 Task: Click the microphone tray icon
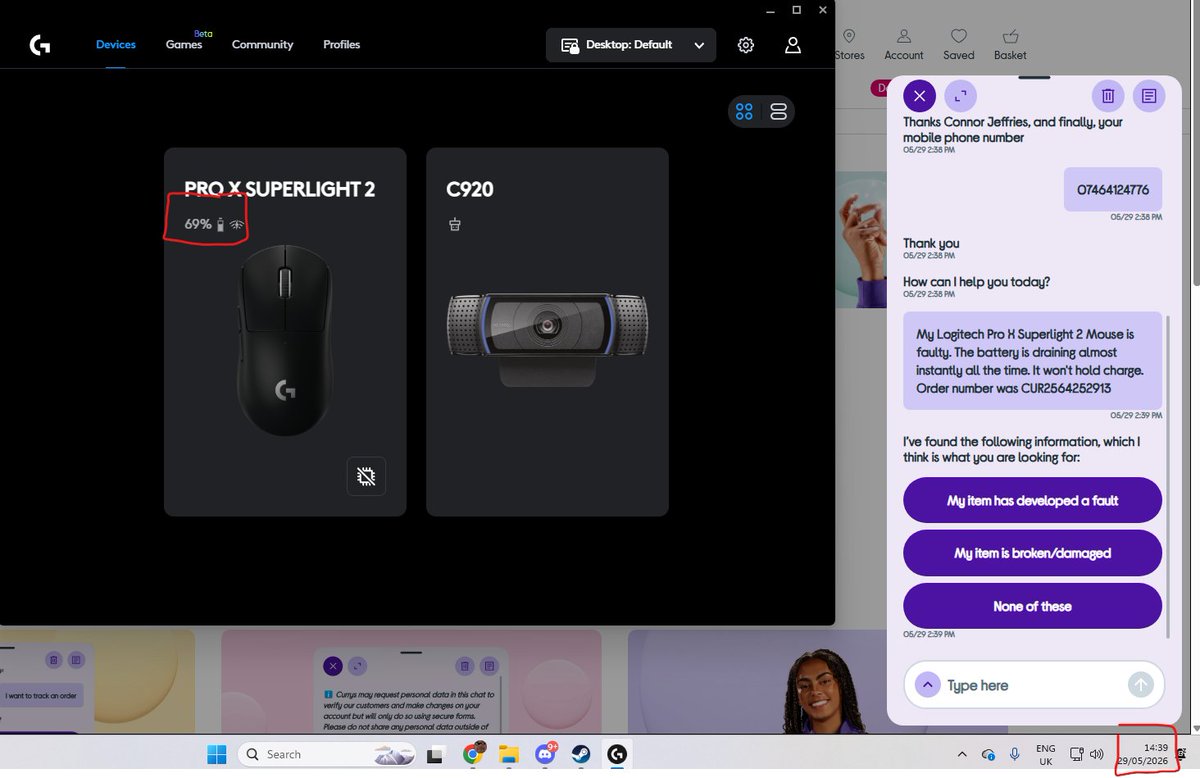click(1014, 754)
